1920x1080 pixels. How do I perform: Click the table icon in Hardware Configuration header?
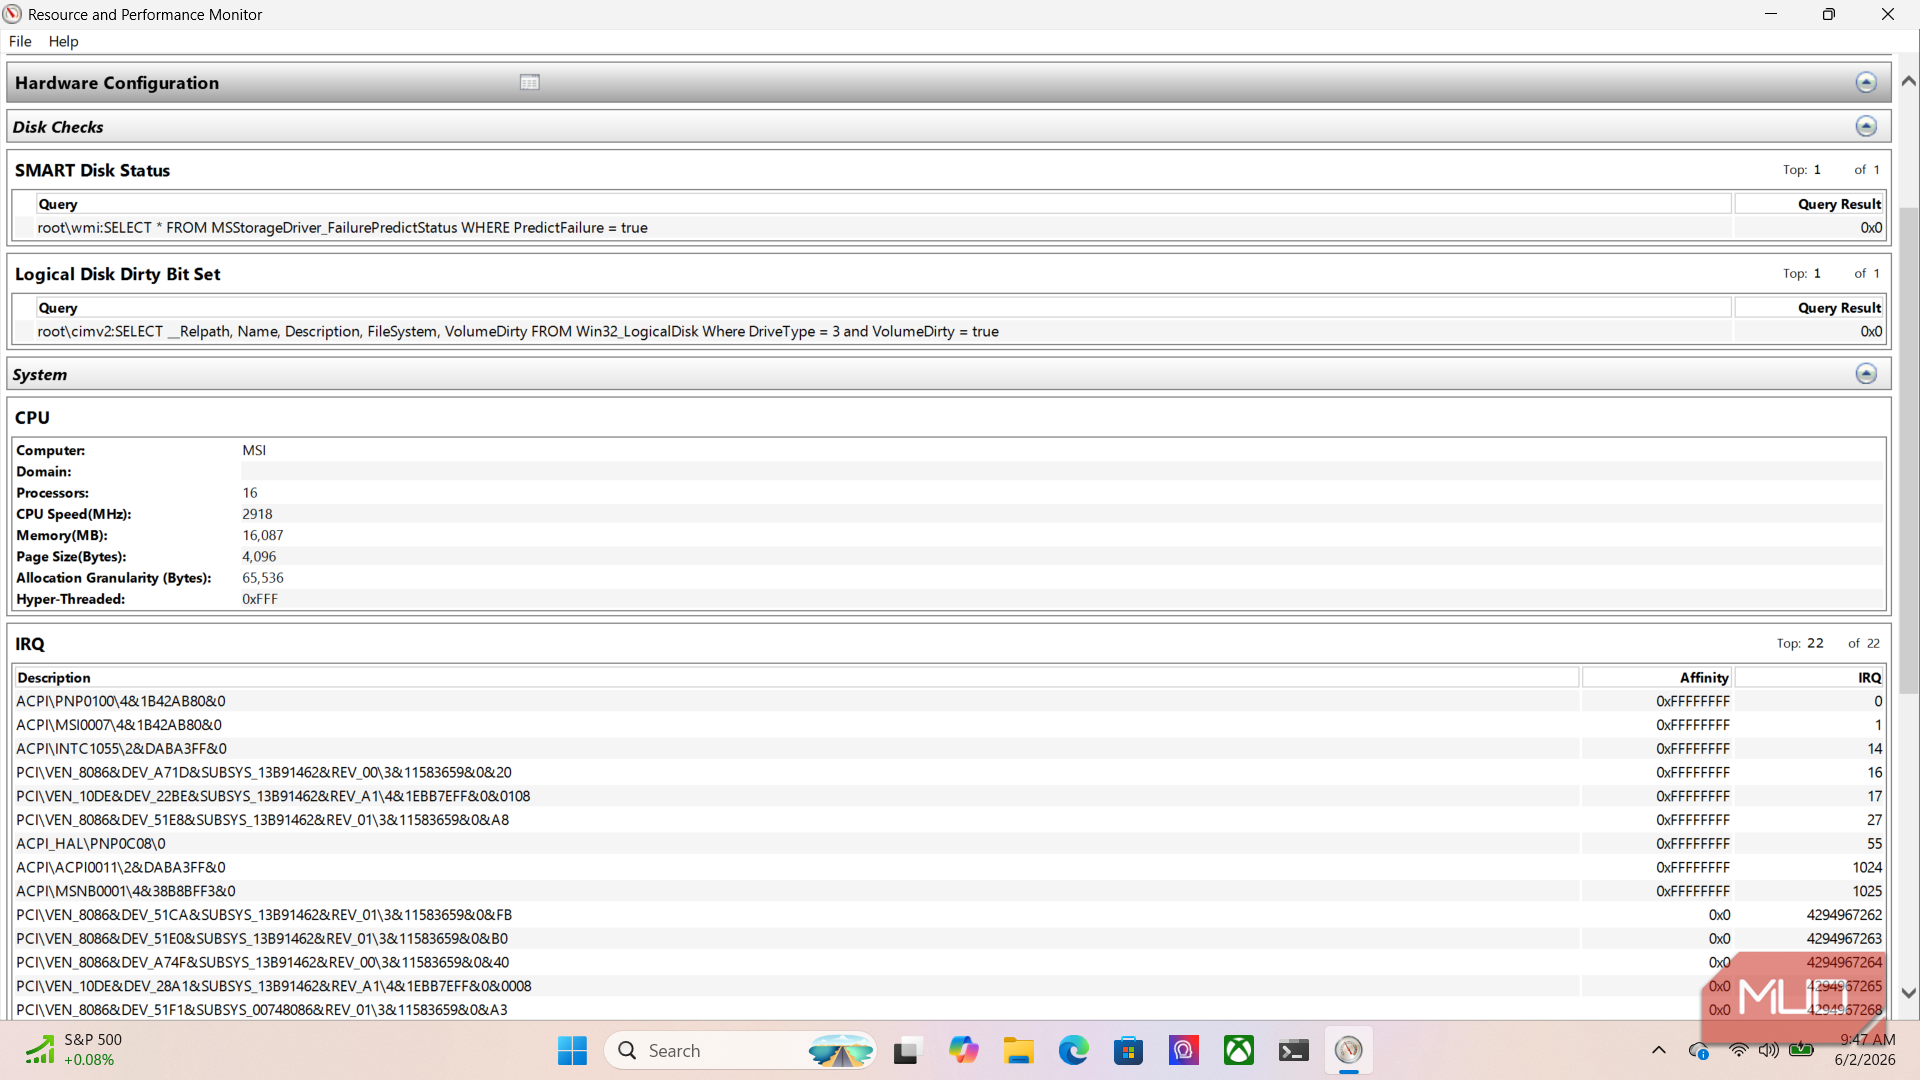tap(530, 83)
